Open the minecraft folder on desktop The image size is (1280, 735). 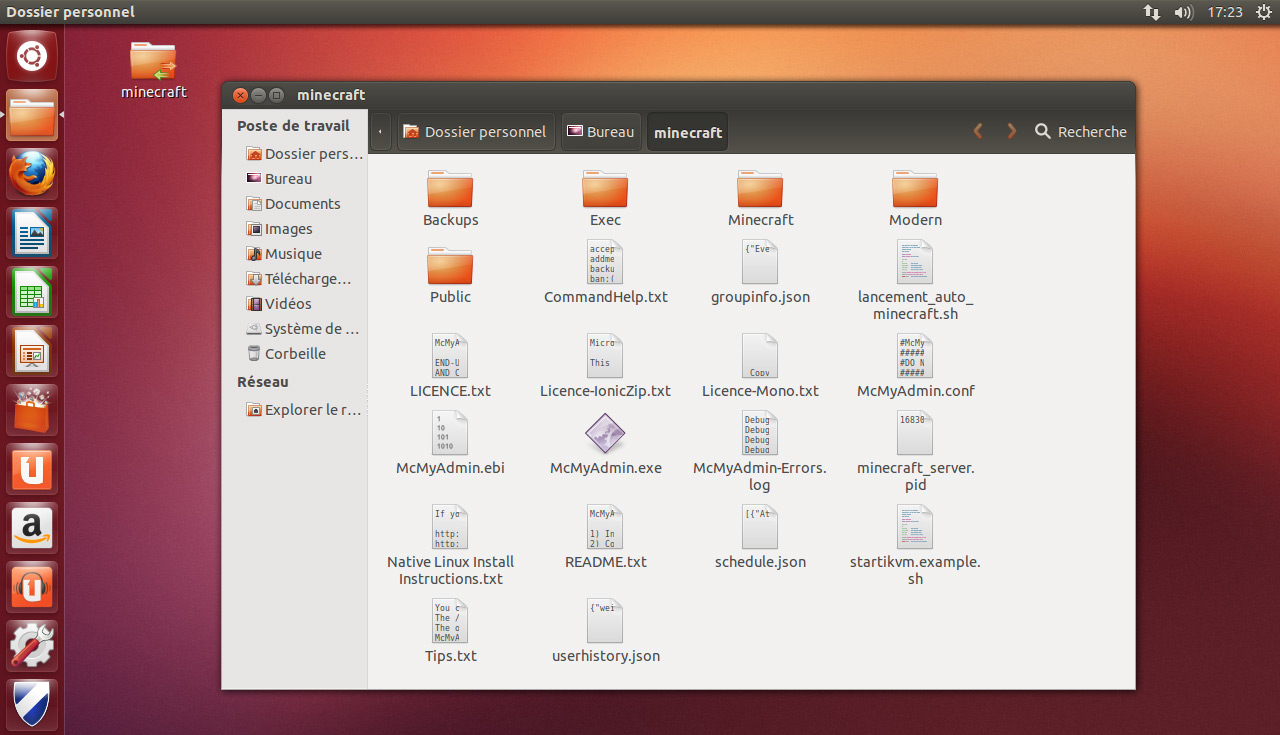pyautogui.click(x=153, y=62)
